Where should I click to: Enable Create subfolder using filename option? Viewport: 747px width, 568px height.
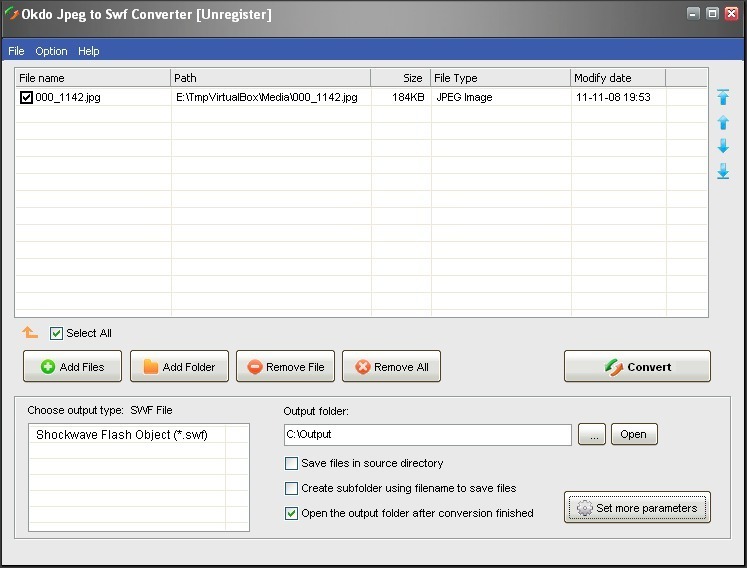291,488
